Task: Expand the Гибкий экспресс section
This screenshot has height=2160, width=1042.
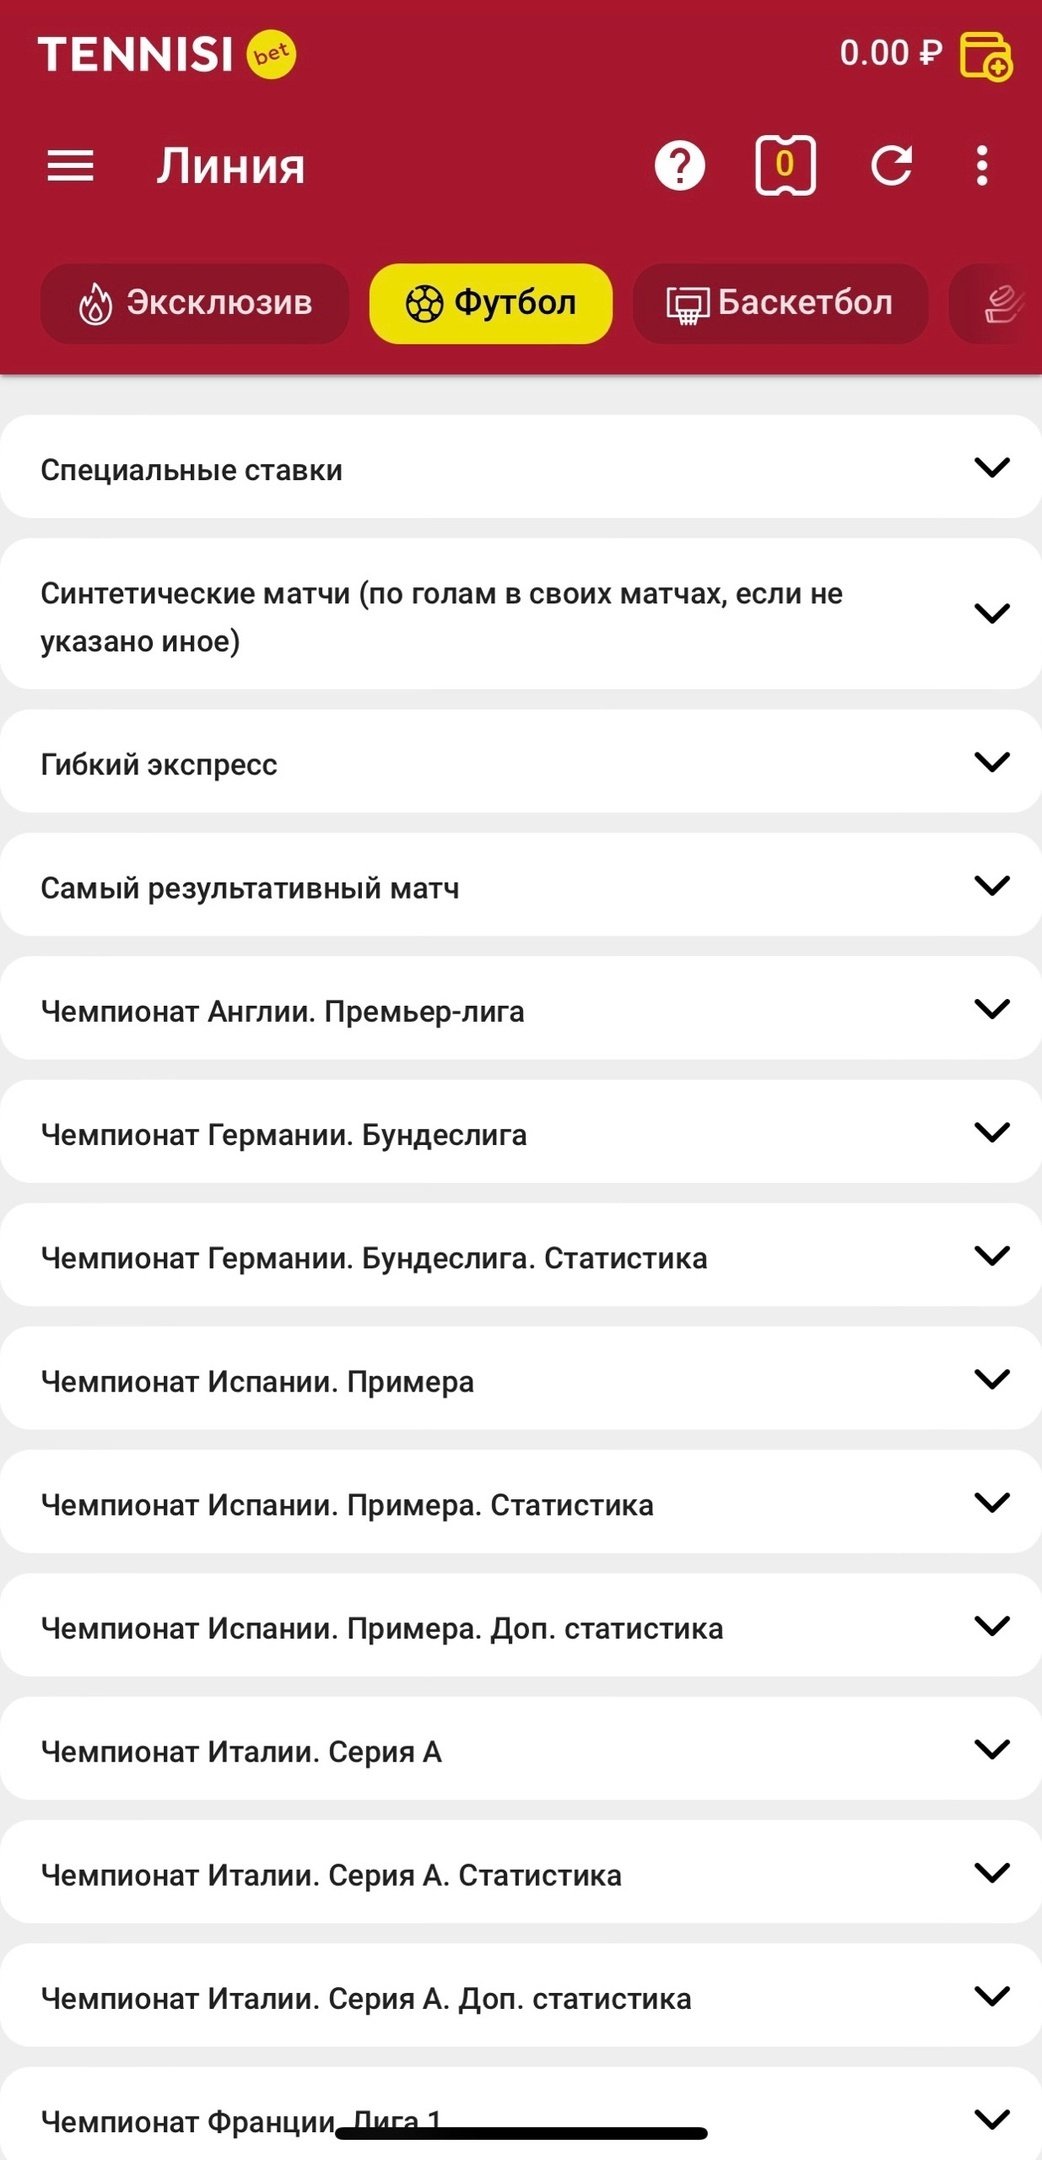Action: click(520, 763)
